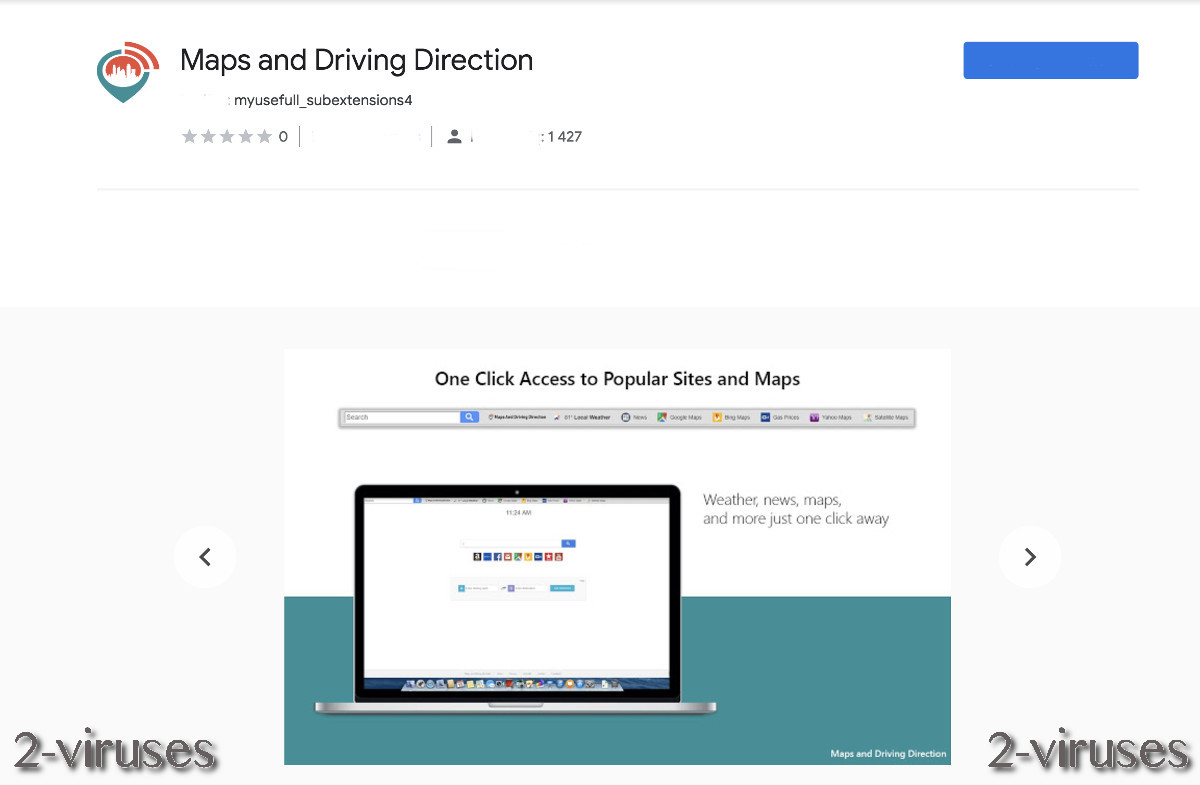The image size is (1200, 785).
Task: Give a five-star rating on the last star
Action: (x=265, y=136)
